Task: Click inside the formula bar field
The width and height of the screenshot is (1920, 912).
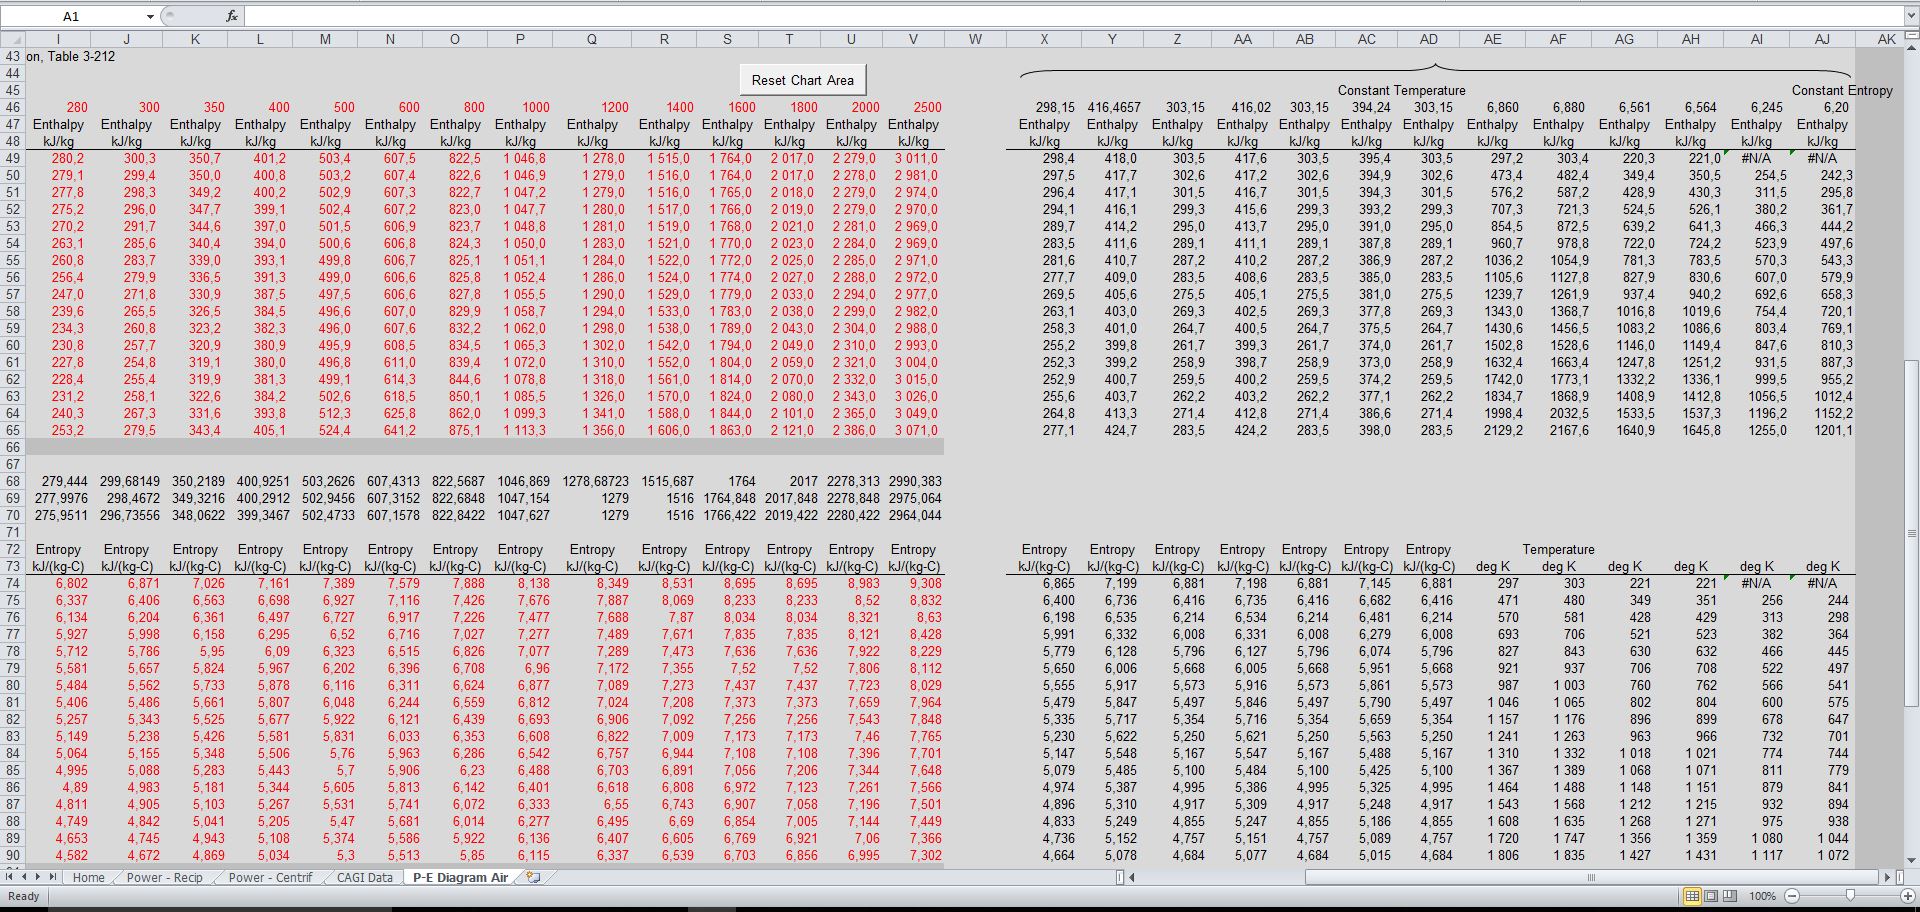Action: [1073, 16]
